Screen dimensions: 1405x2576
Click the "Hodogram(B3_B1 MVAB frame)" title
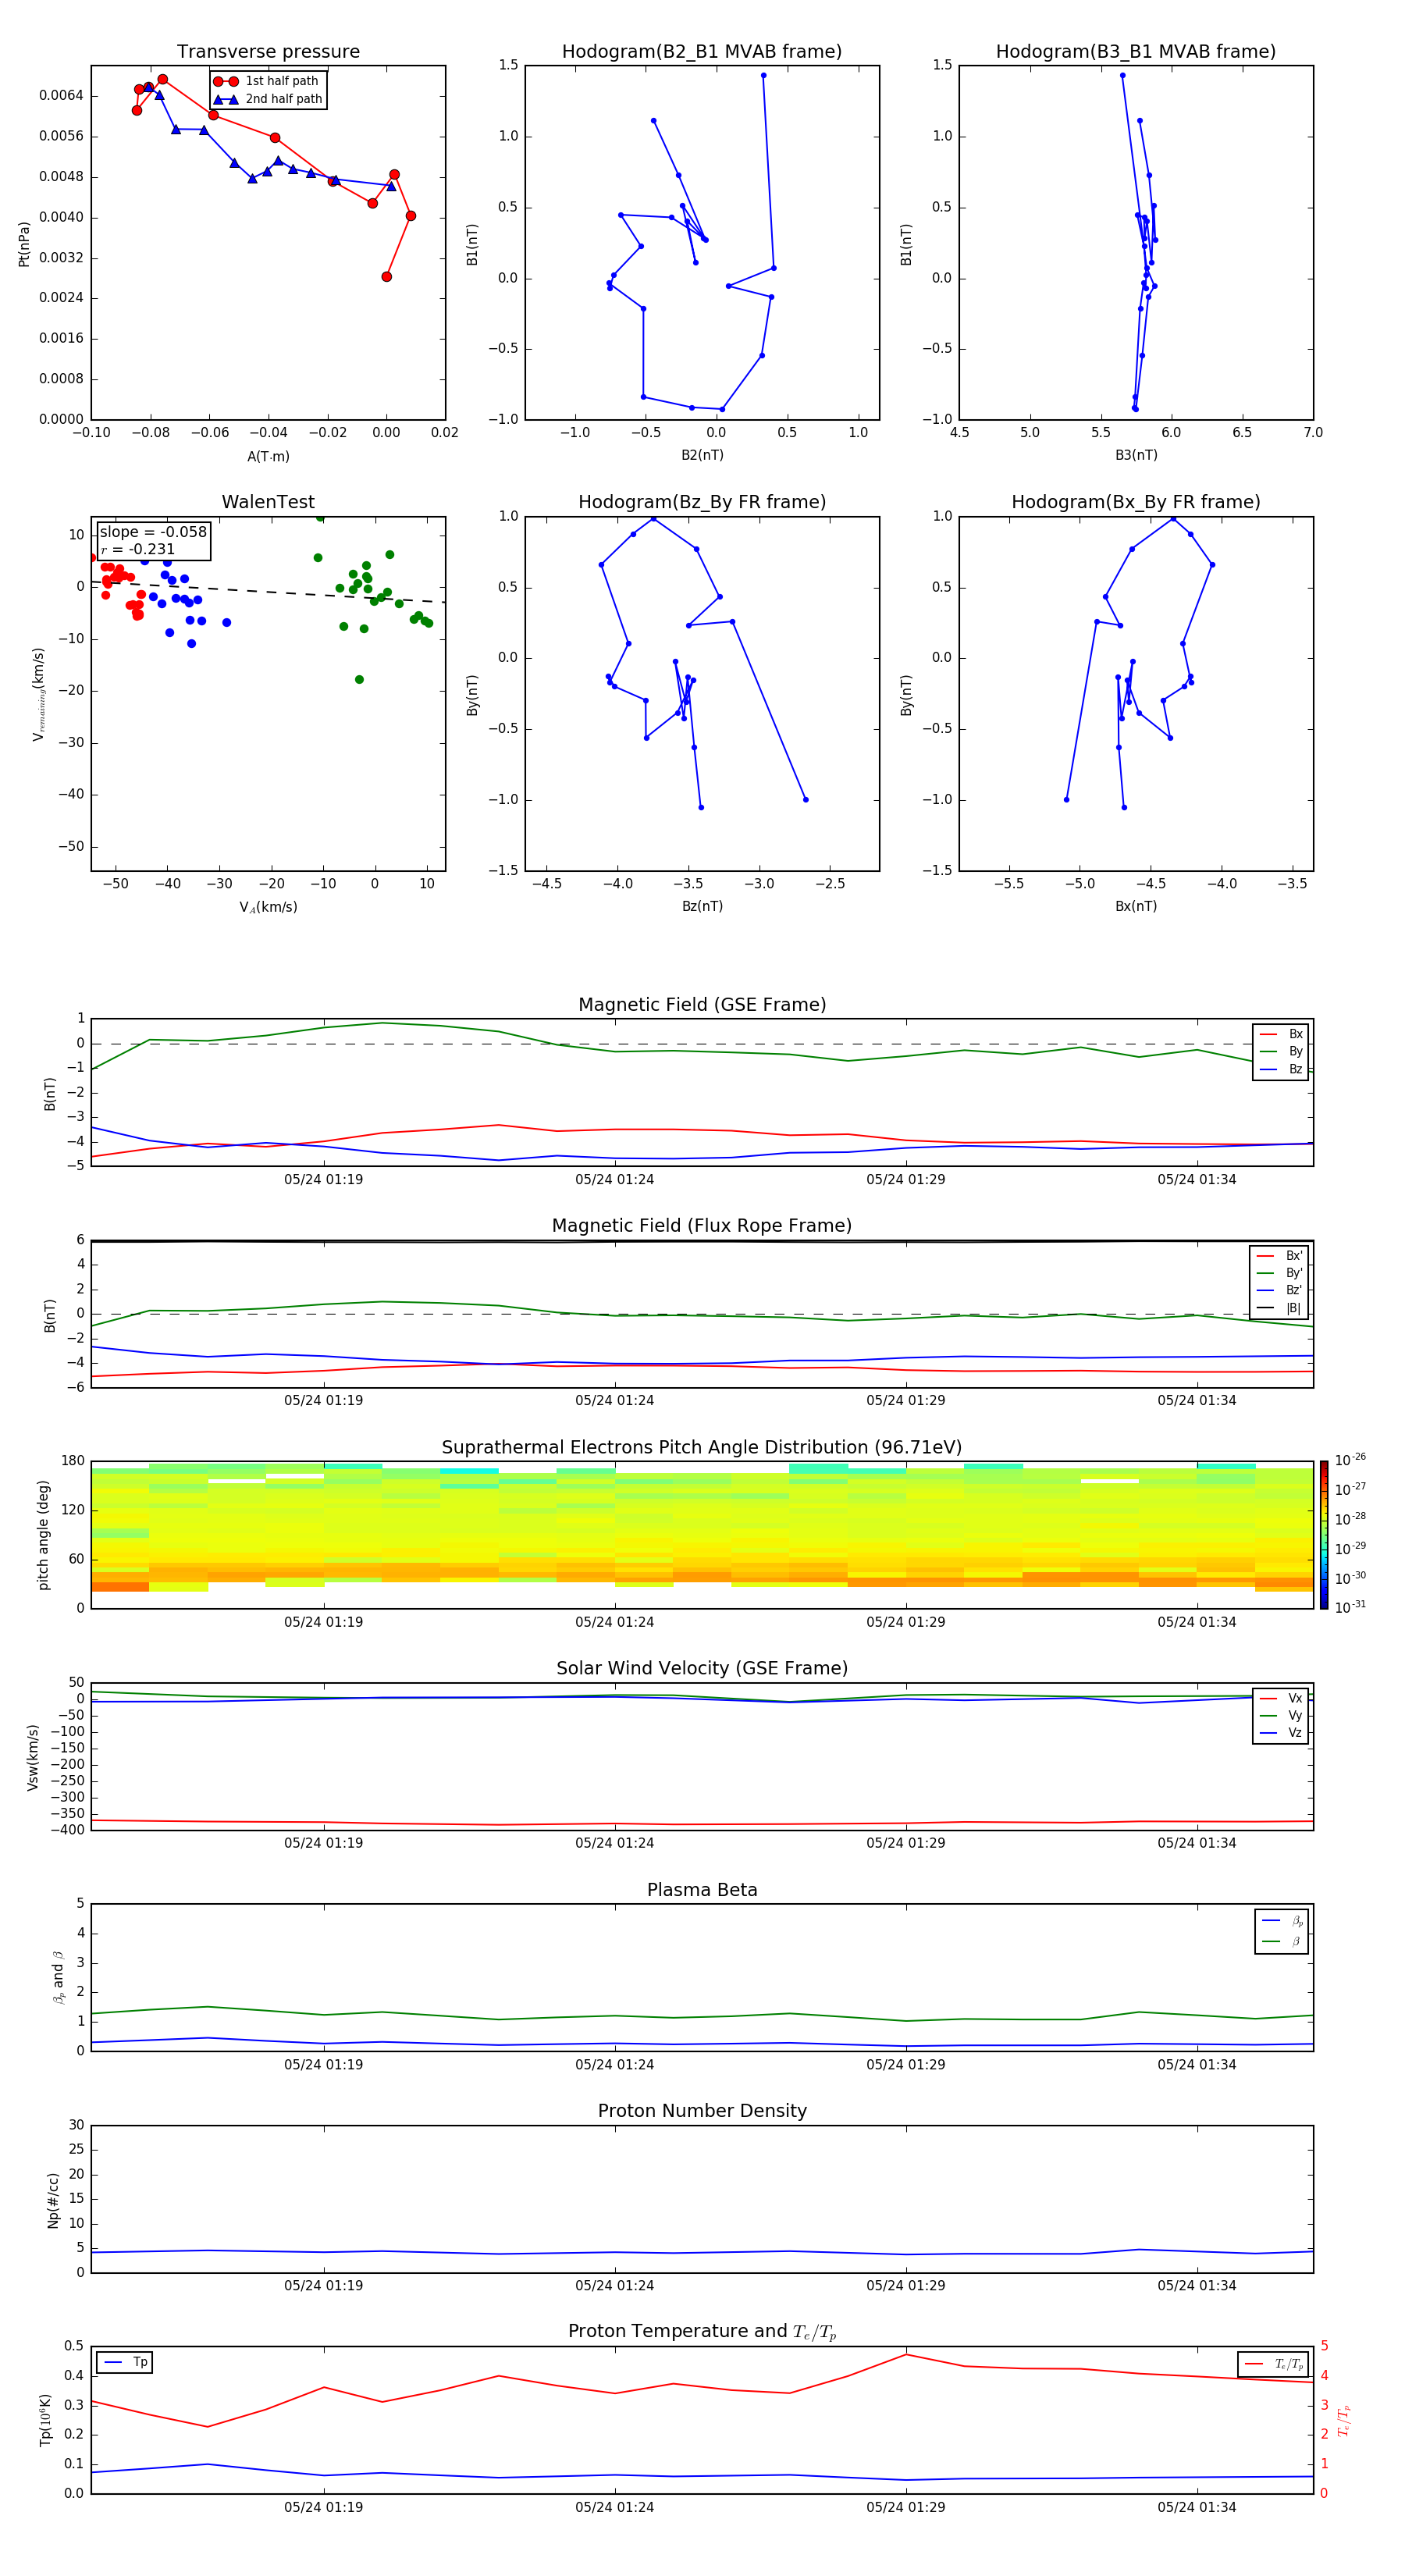[1136, 52]
